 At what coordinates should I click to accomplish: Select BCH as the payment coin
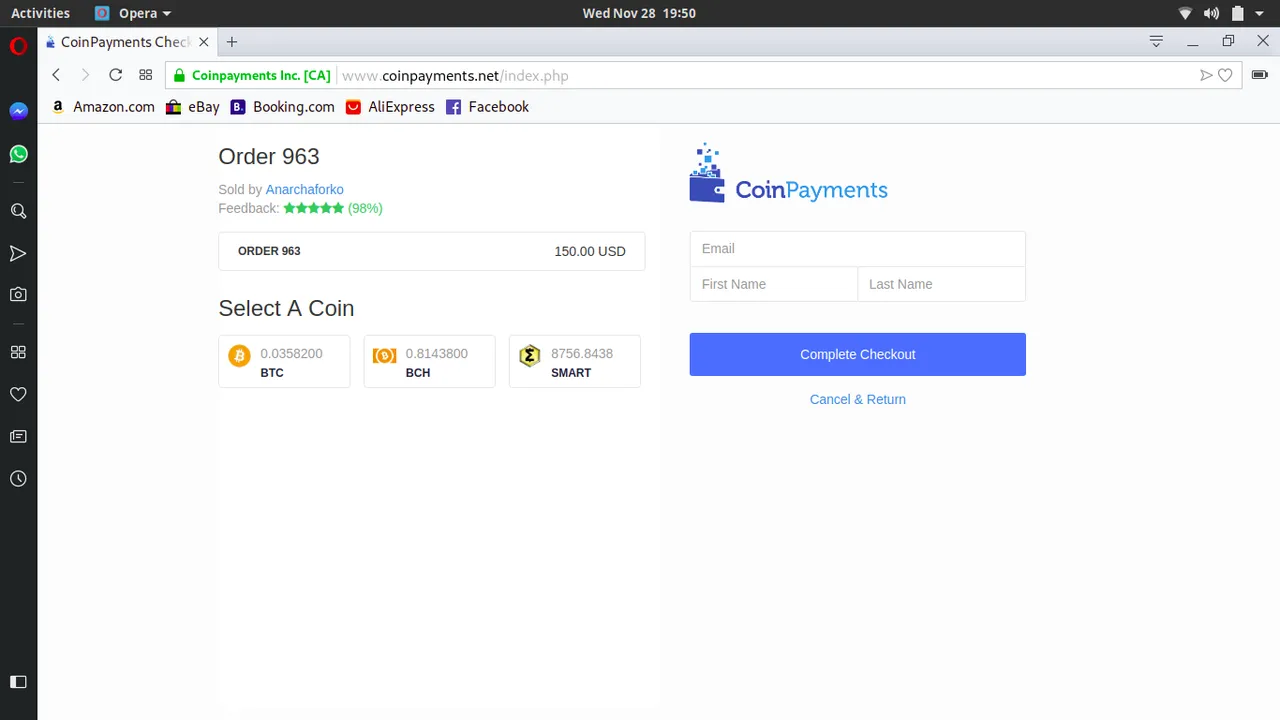429,361
